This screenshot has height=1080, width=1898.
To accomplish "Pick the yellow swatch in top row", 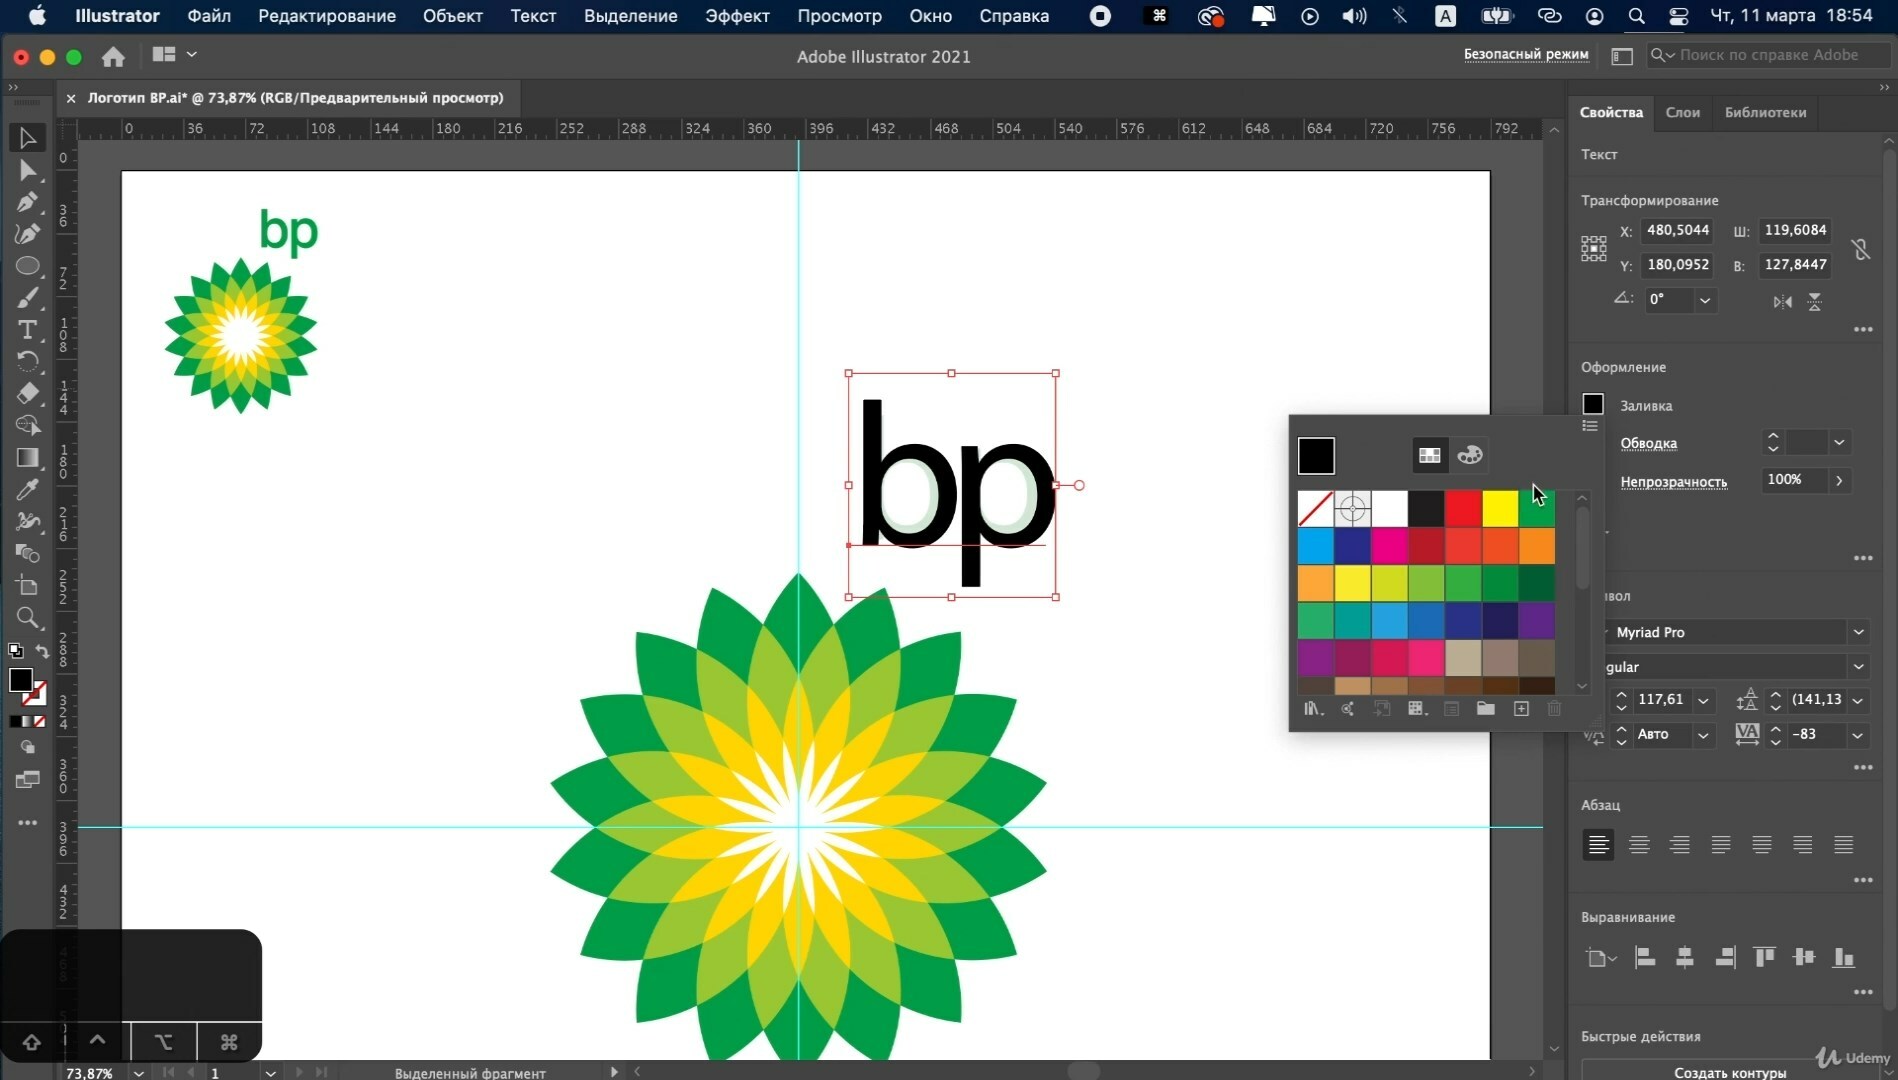I will (1499, 508).
